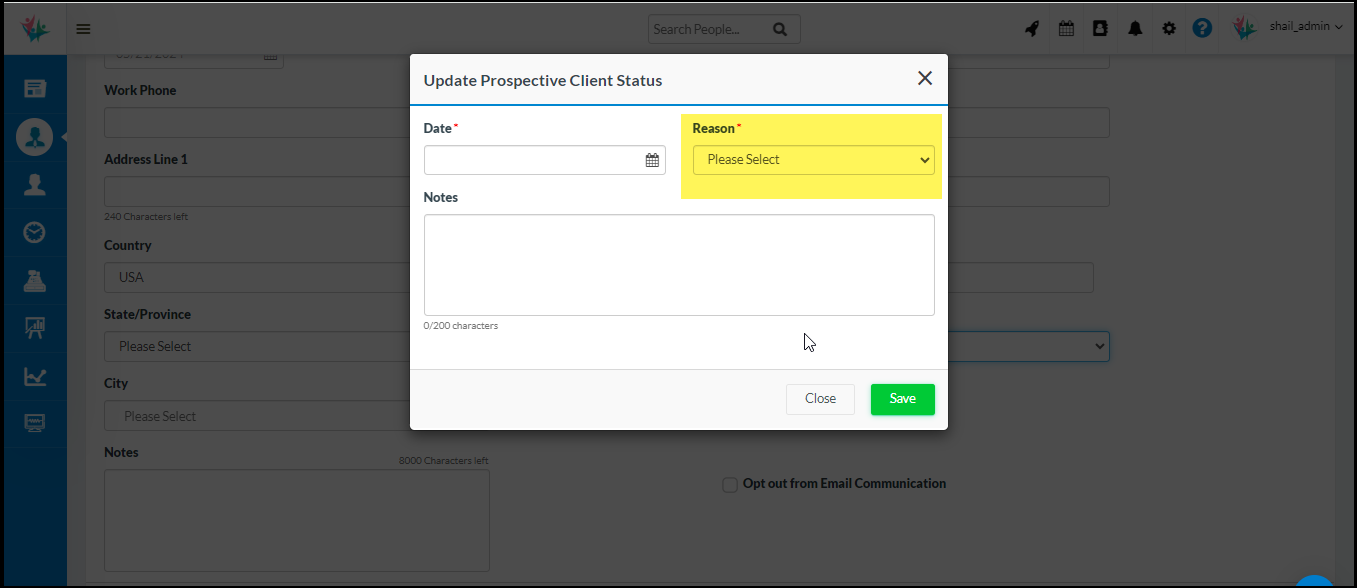1357x588 pixels.
Task: Click the clock icon in left sidebar
Action: pos(35,232)
